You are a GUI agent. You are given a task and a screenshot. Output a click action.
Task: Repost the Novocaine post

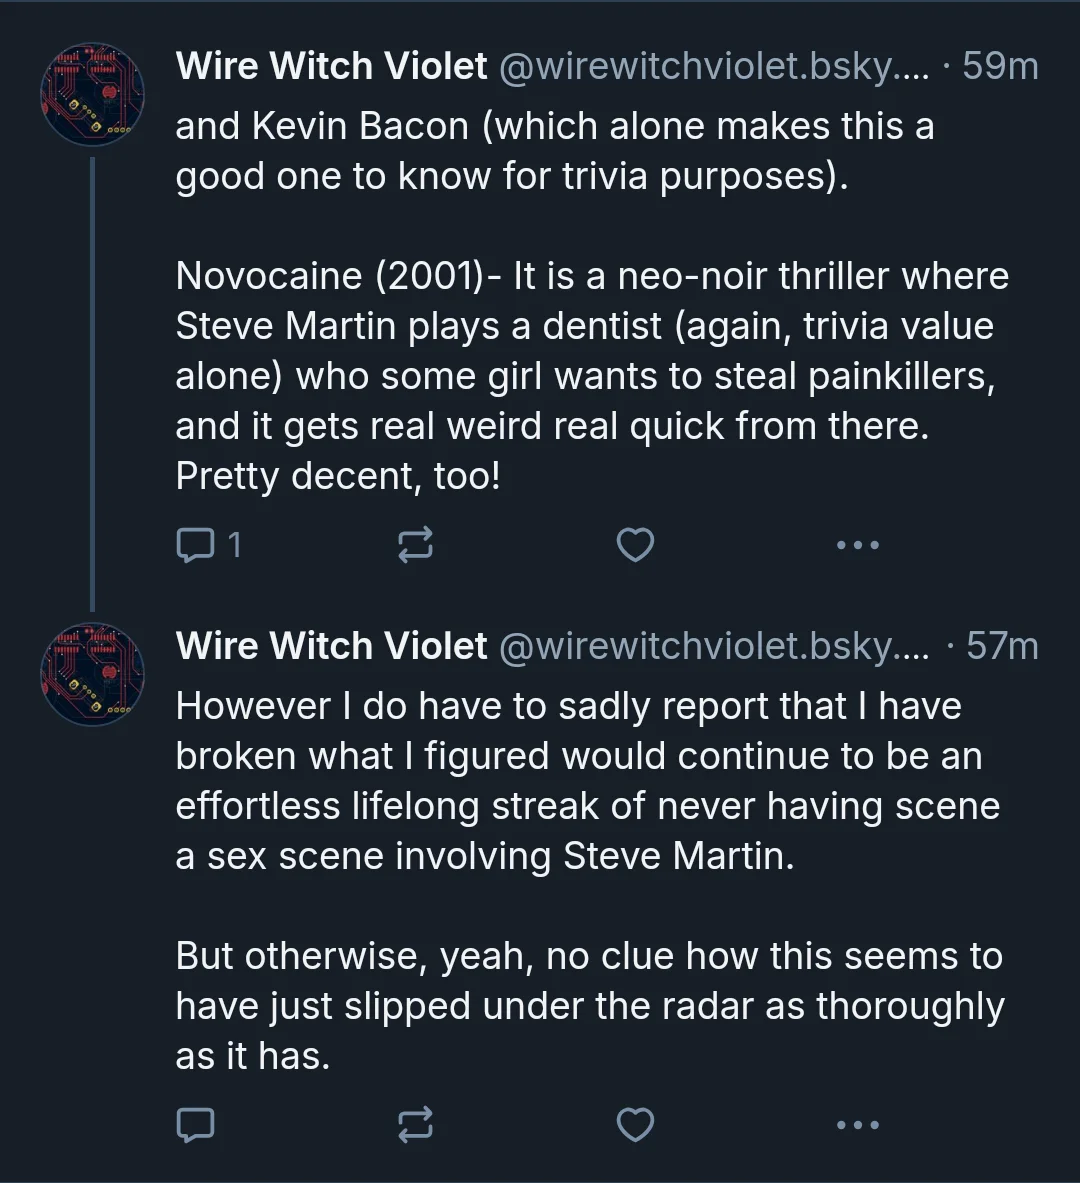point(415,545)
